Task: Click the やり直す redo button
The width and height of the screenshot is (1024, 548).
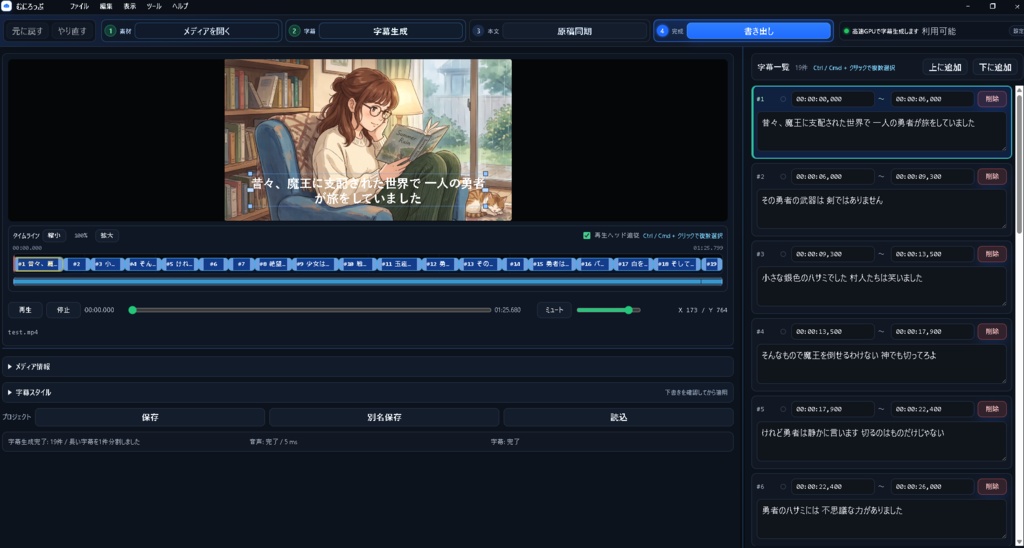Action: click(72, 31)
